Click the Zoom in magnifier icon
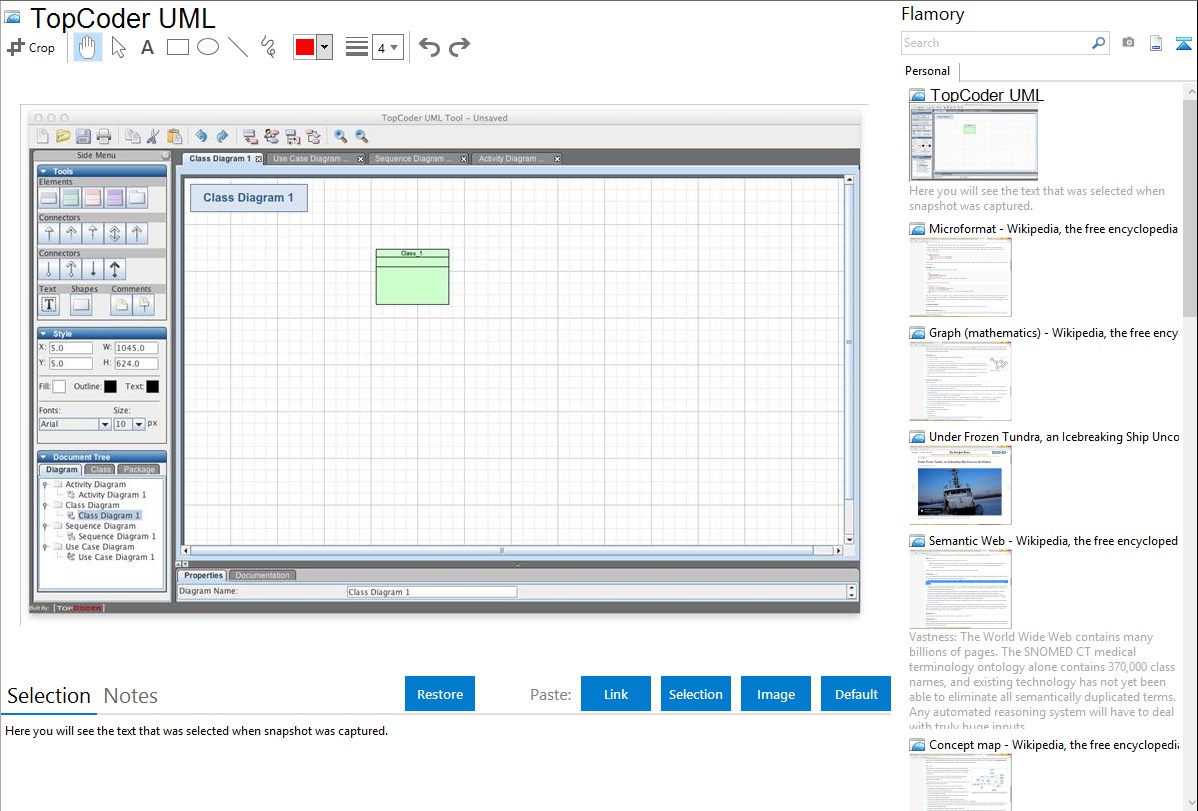 pos(341,136)
